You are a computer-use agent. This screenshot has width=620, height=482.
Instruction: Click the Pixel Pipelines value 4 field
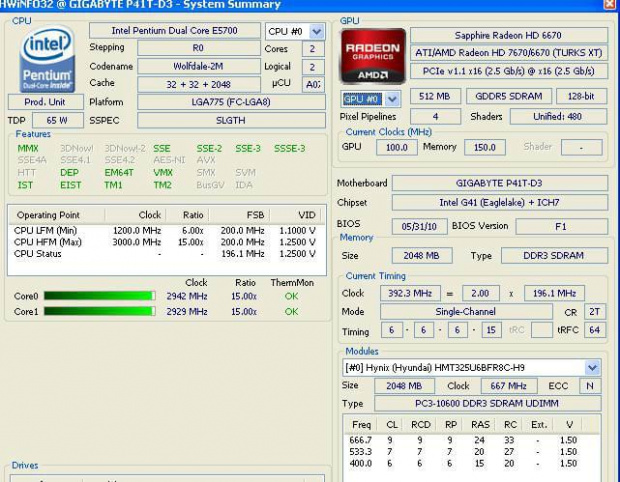click(435, 117)
